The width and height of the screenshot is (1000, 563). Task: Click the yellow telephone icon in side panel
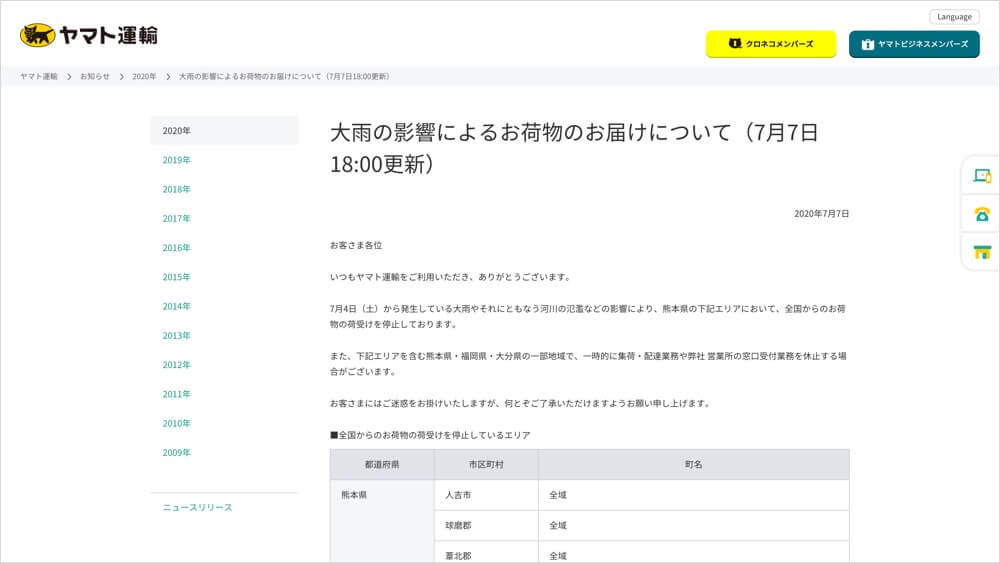[x=982, y=214]
